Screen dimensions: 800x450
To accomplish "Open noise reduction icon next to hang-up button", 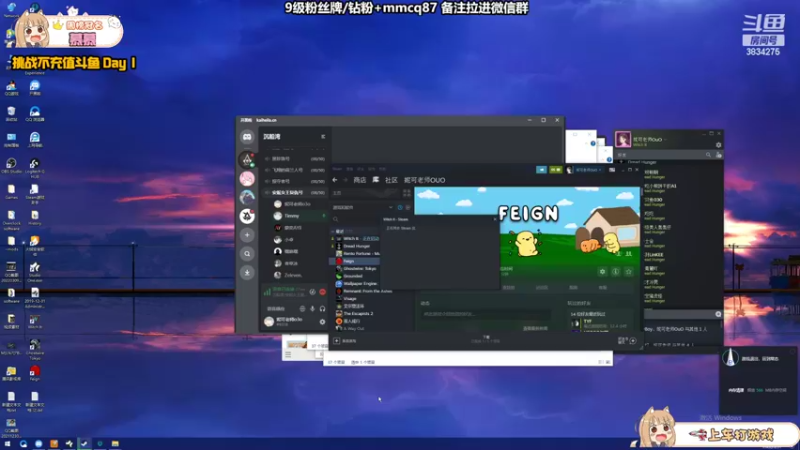I will coord(312,292).
